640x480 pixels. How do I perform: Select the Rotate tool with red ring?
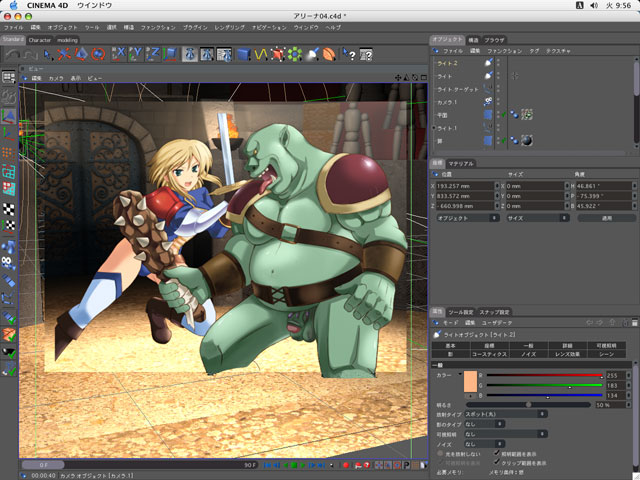coord(98,54)
